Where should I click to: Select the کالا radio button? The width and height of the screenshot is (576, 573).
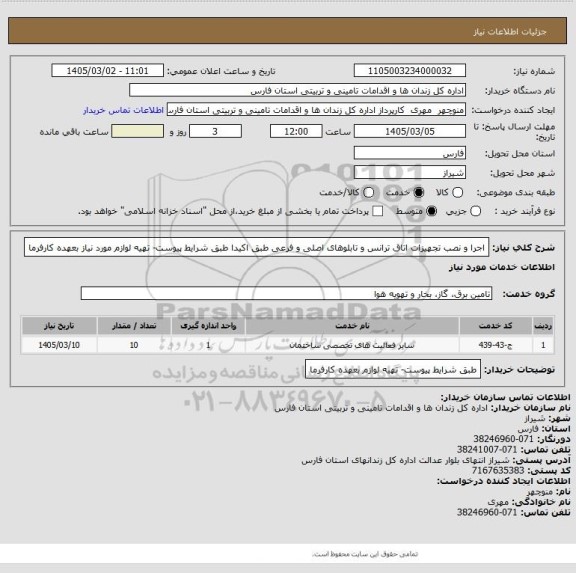457,192
